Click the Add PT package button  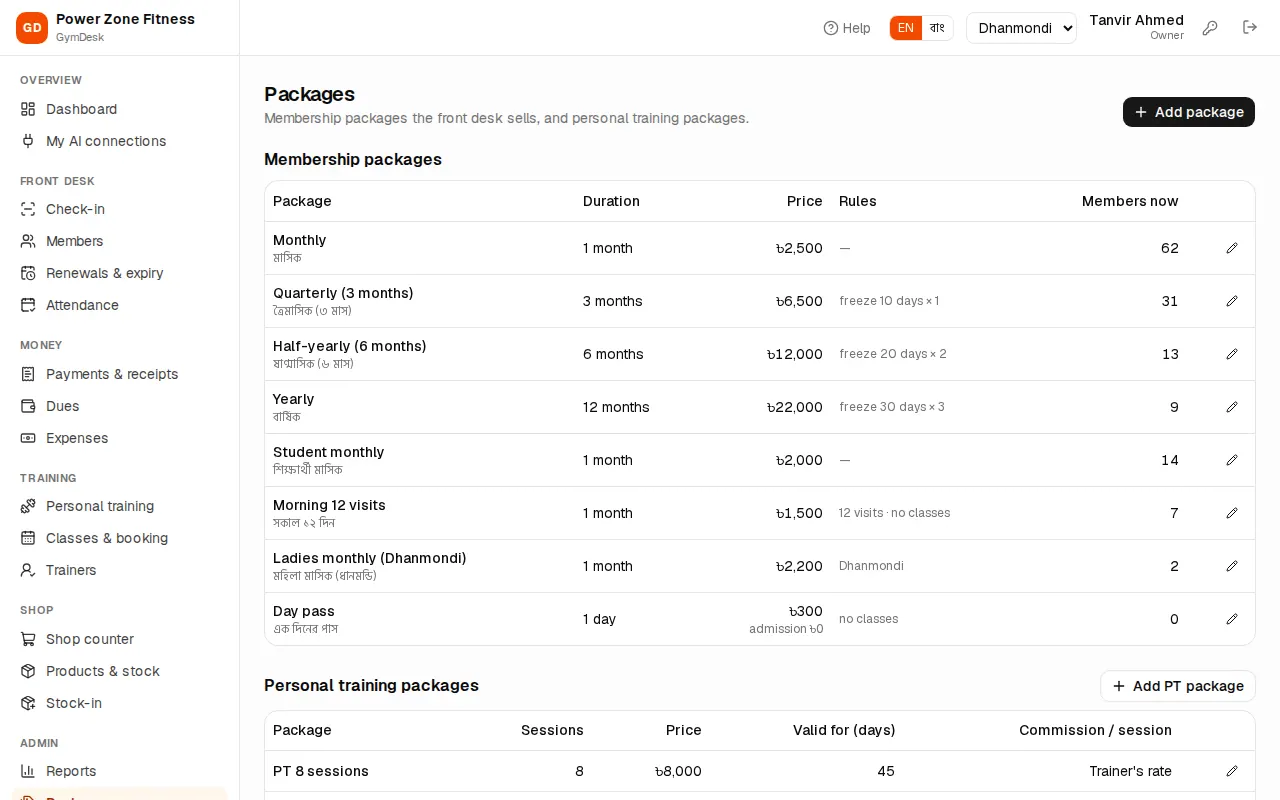pyautogui.click(x=1178, y=686)
